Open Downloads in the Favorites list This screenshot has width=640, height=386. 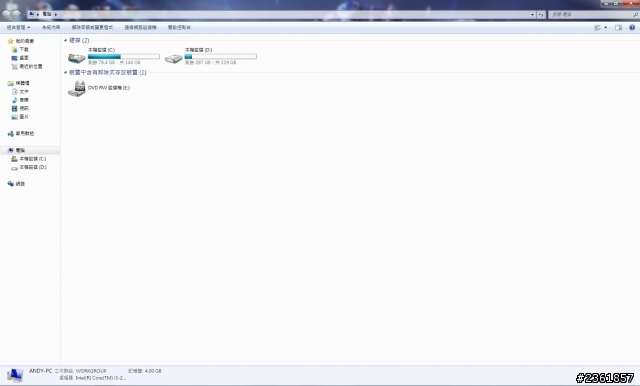point(20,49)
